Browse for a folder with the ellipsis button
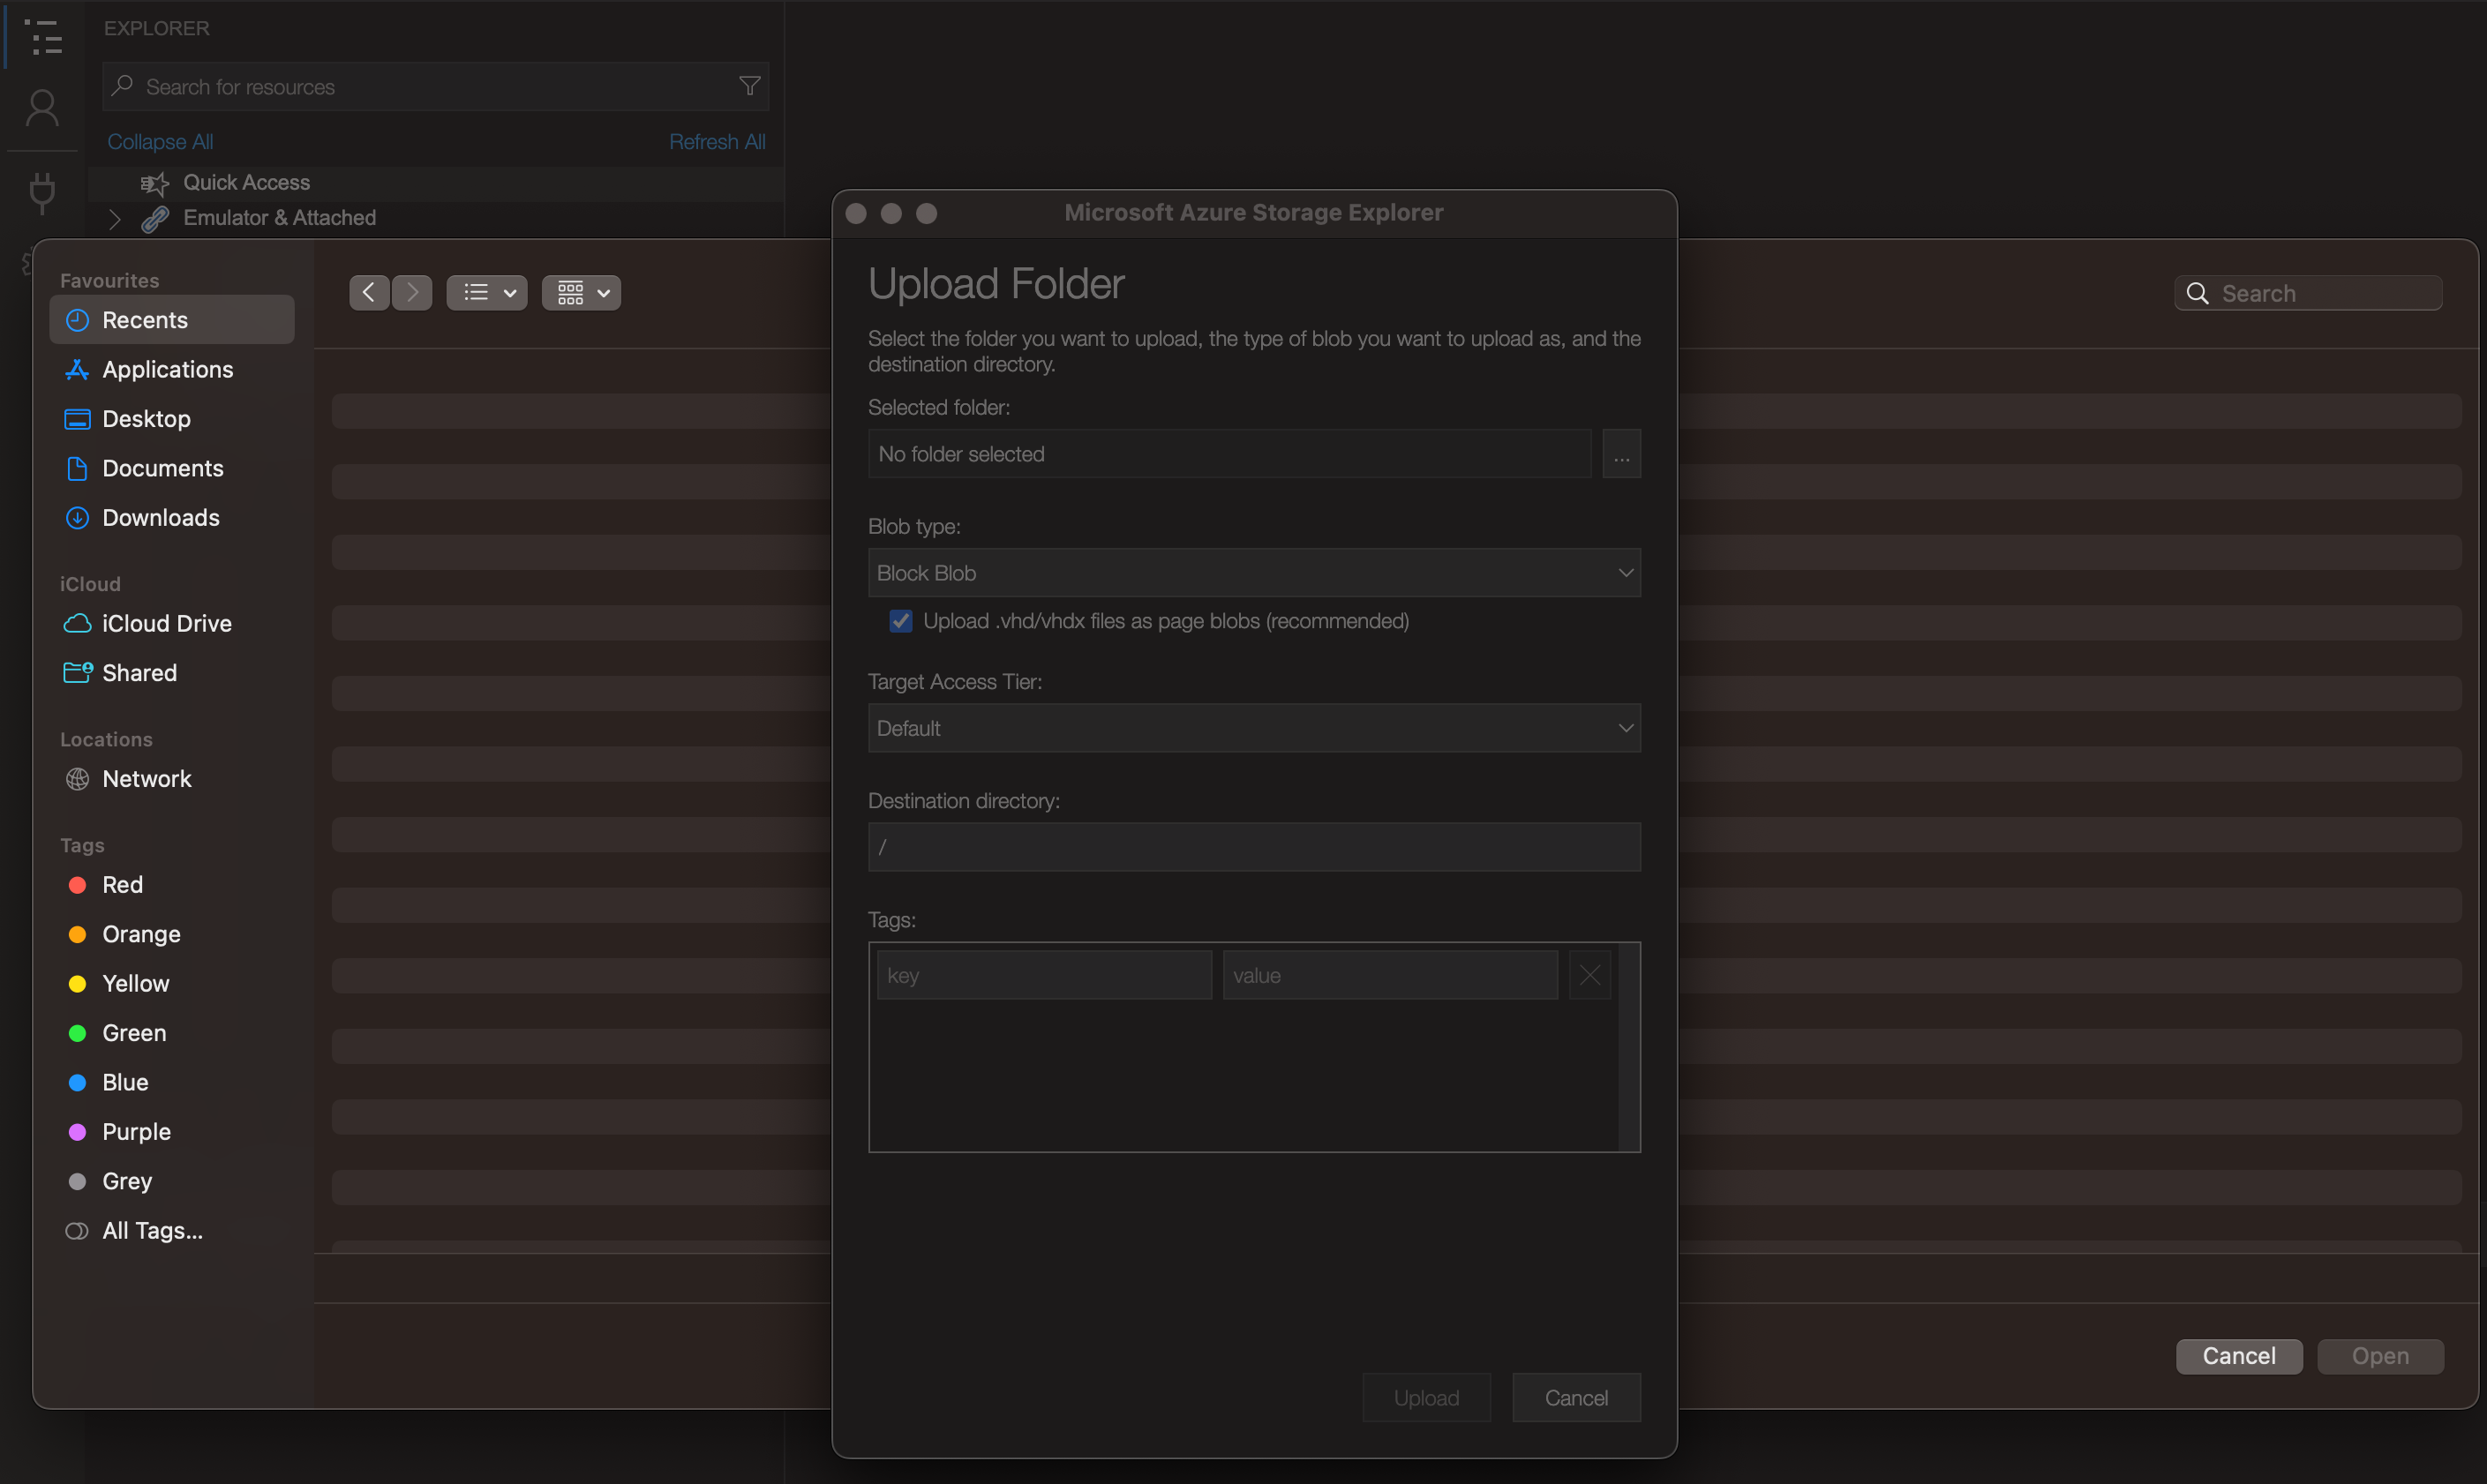The height and width of the screenshot is (1484, 2487). (x=1621, y=454)
